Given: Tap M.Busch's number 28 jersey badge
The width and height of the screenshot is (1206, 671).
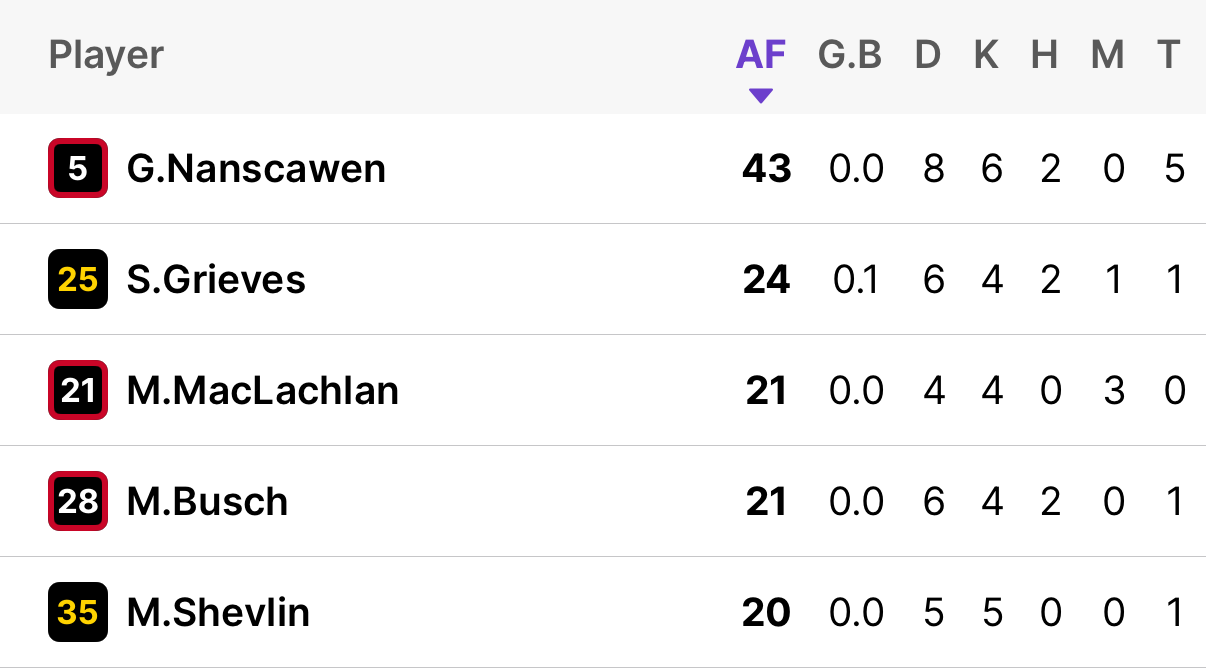Looking at the screenshot, I should pyautogui.click(x=78, y=501).
